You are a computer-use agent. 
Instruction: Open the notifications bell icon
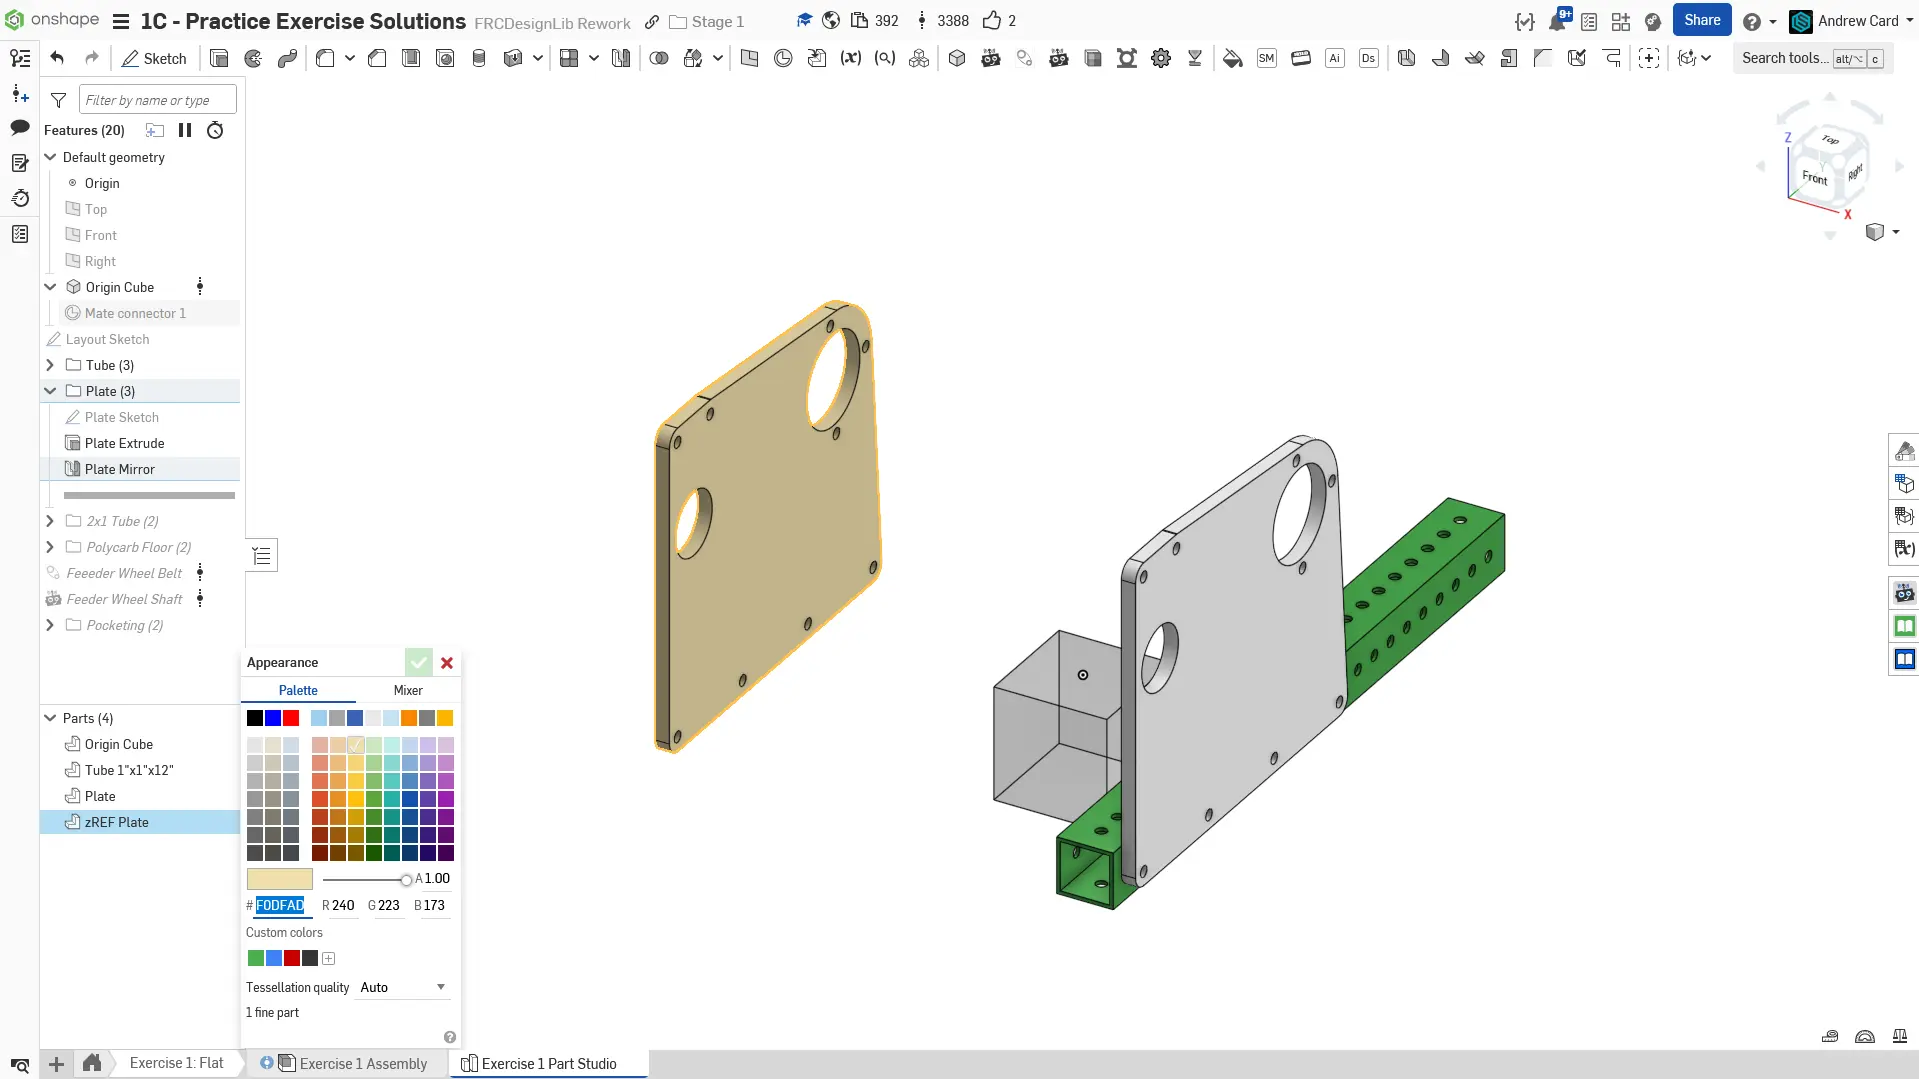1557,21
